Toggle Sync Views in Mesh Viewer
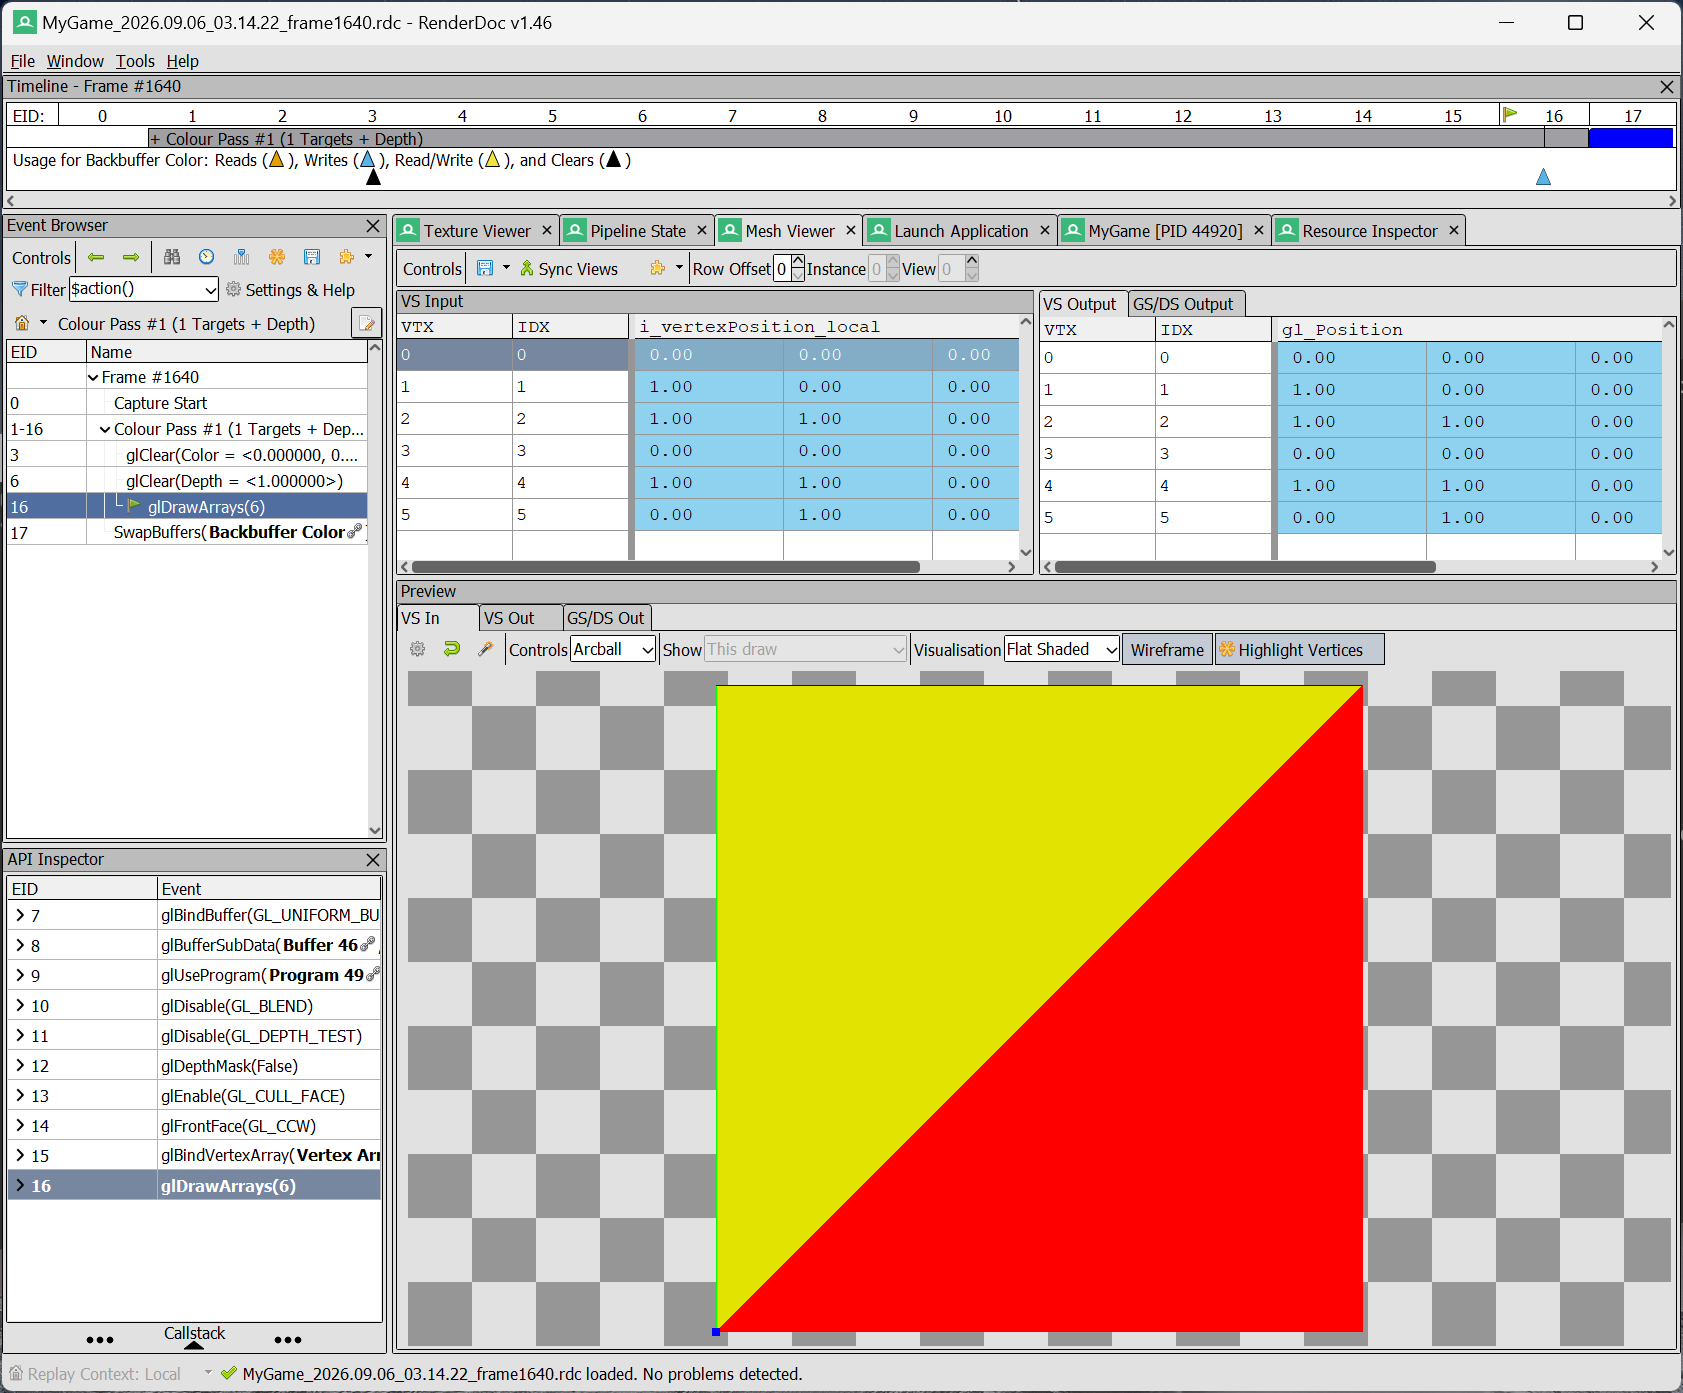 coord(569,268)
